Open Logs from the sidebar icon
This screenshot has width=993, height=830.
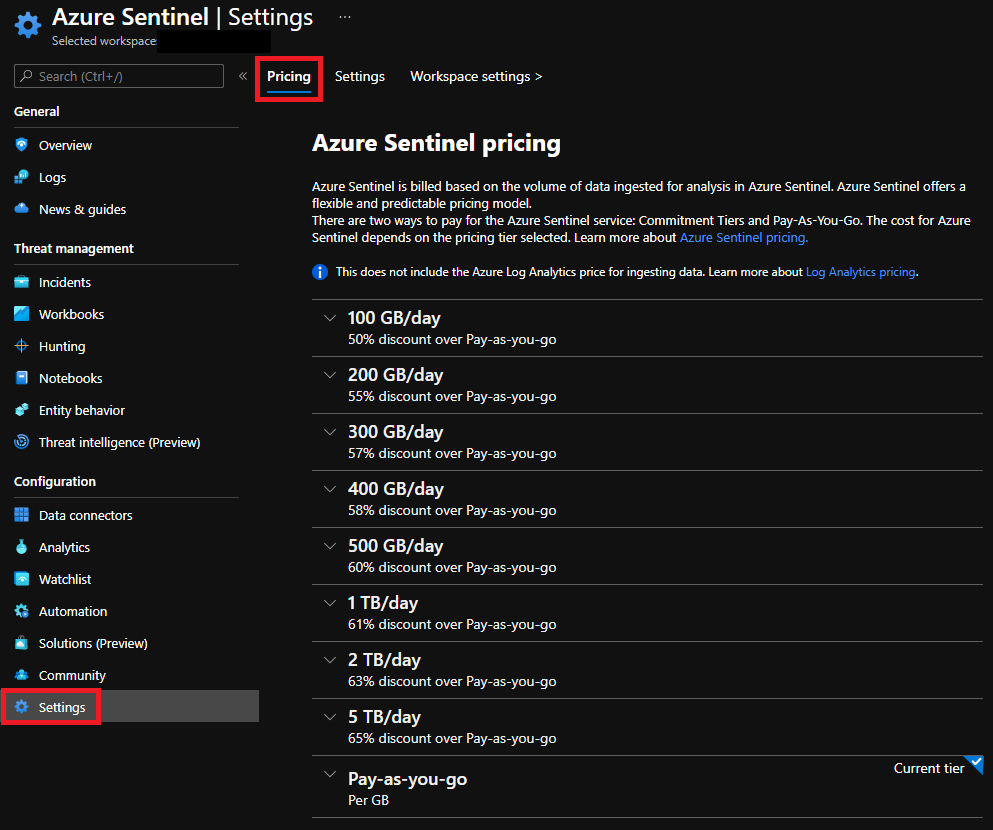click(22, 177)
